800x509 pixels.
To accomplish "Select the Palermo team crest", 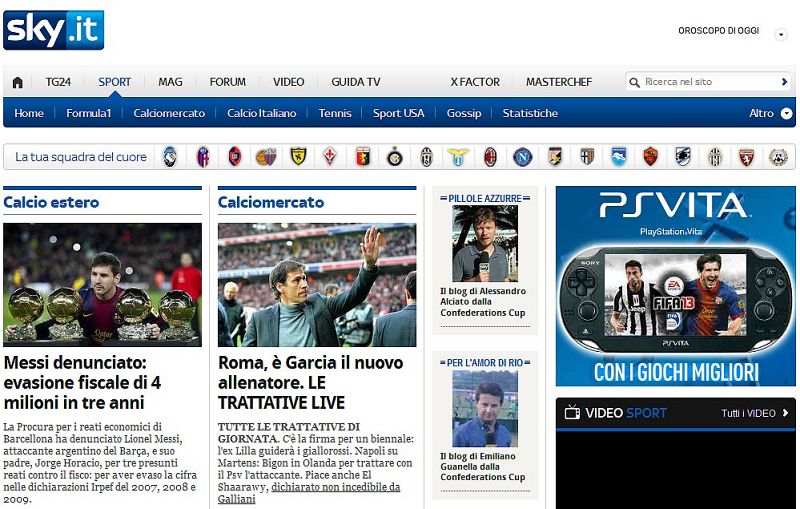I will (x=555, y=157).
